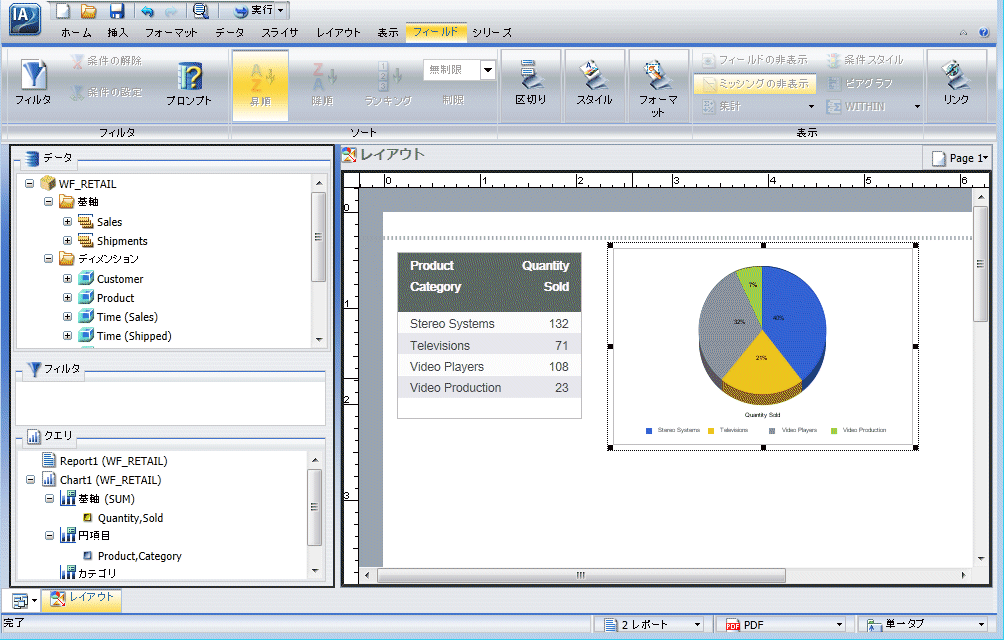The width and height of the screenshot is (1004, 640).
Task: Switch to the 表示 ribbon tab
Action: pyautogui.click(x=387, y=33)
